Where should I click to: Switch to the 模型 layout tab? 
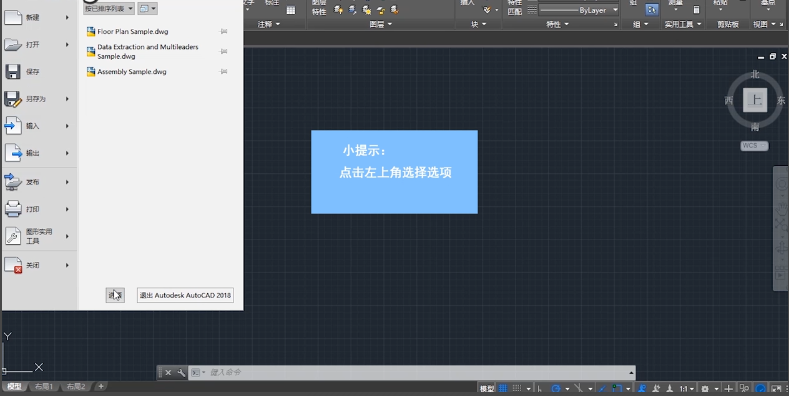(x=14, y=386)
